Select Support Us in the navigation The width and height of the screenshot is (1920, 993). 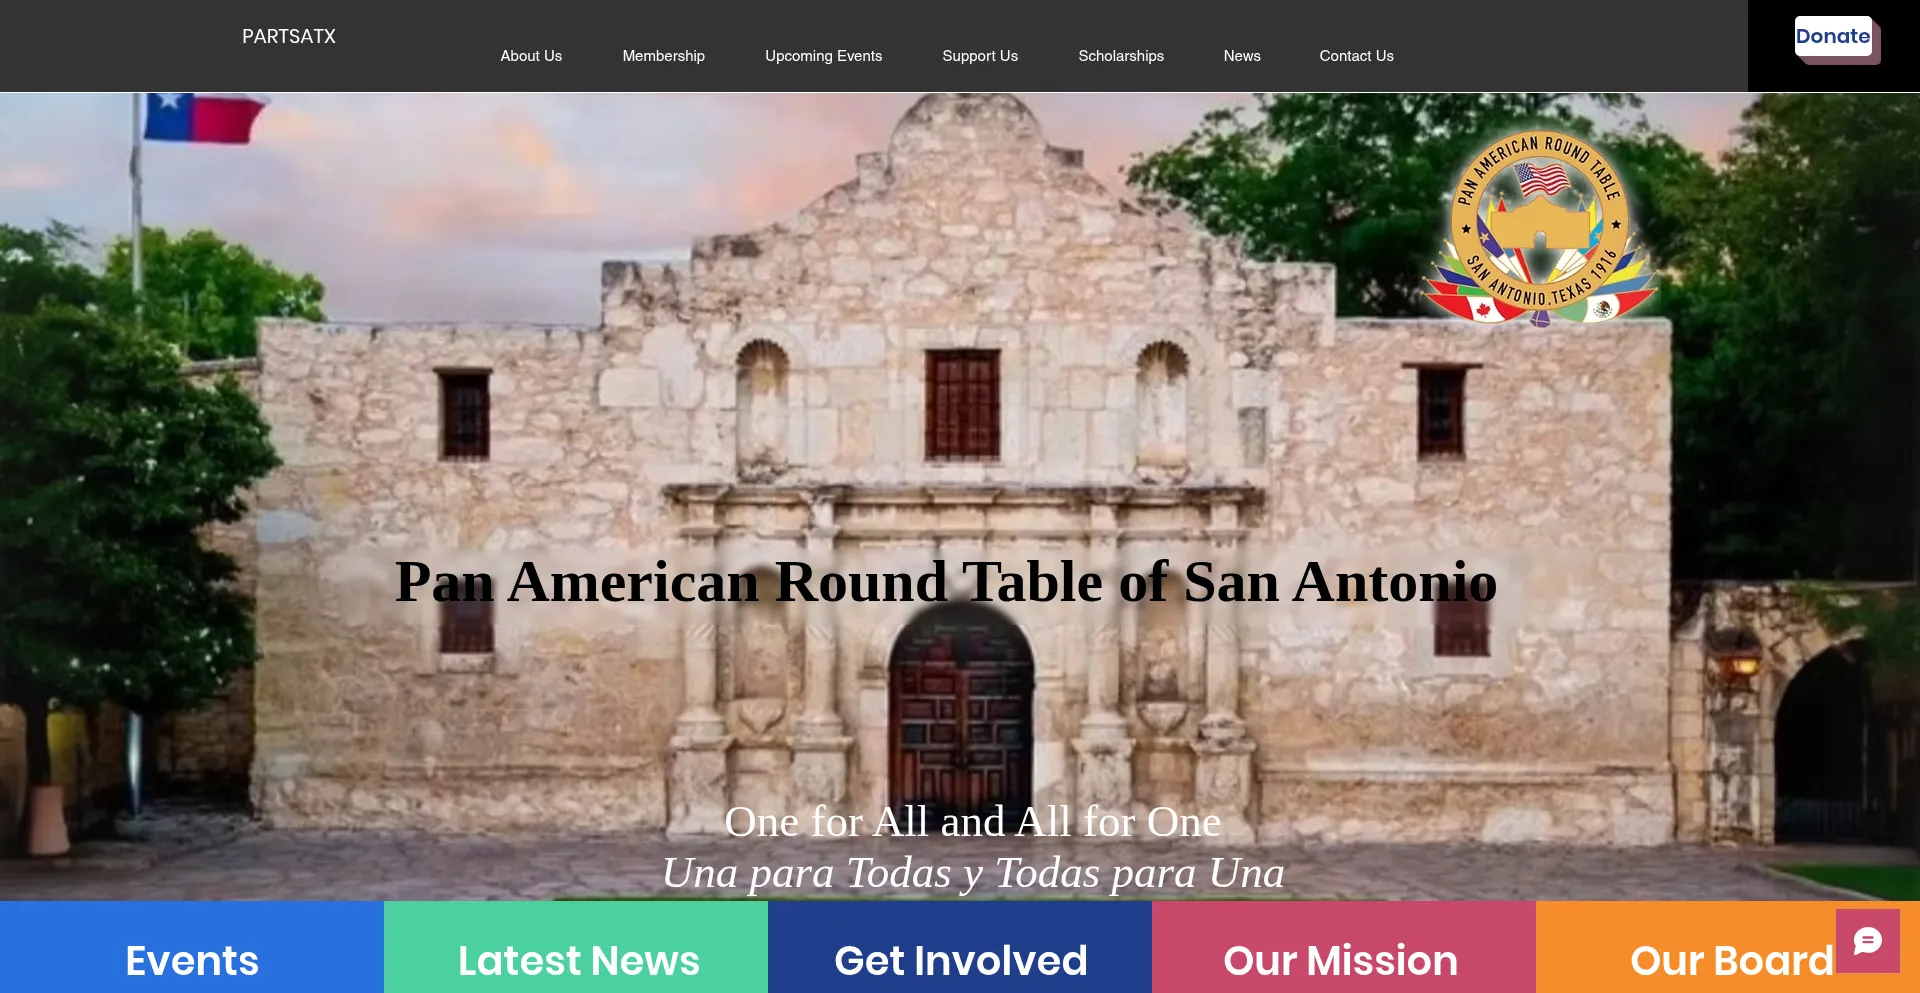[979, 56]
